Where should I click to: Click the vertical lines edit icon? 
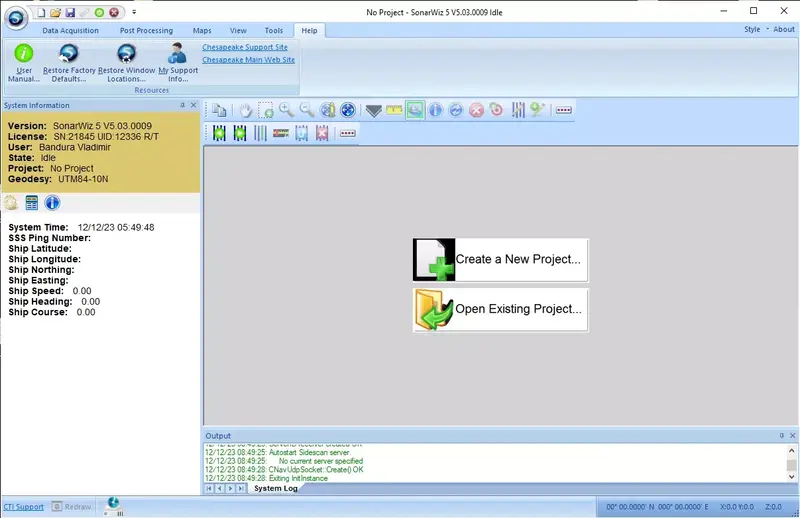click(518, 110)
